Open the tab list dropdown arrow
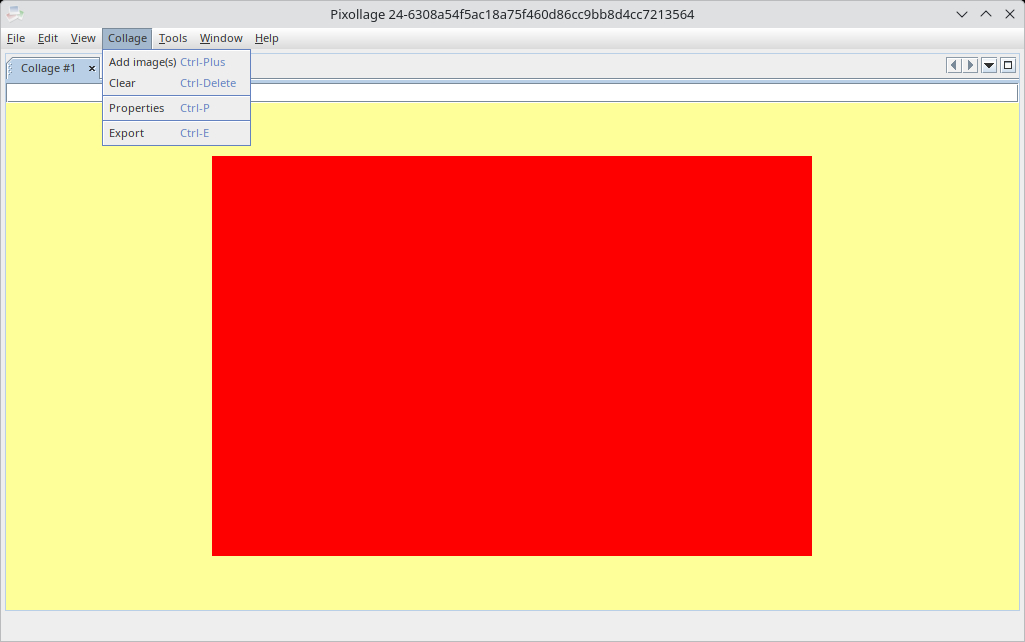Screen dimensions: 1025x642 [989, 66]
